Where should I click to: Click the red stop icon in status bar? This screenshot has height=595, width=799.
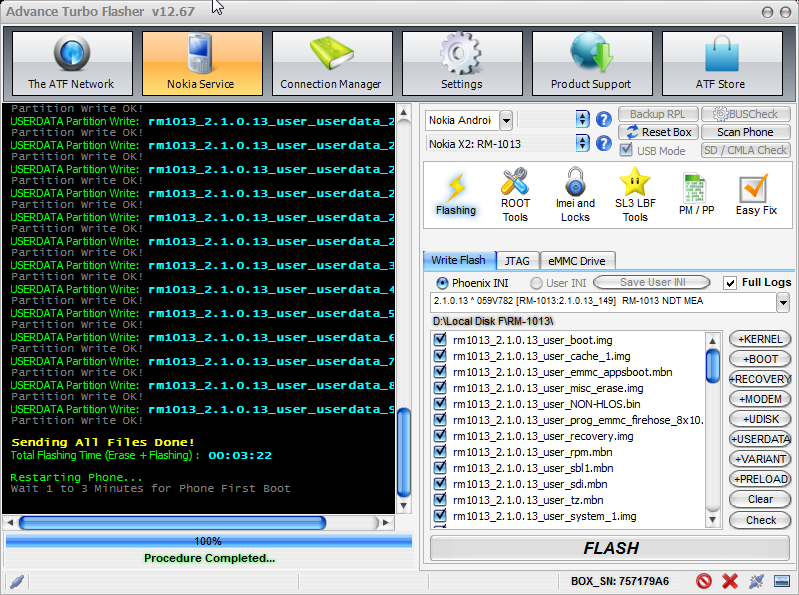[x=704, y=581]
